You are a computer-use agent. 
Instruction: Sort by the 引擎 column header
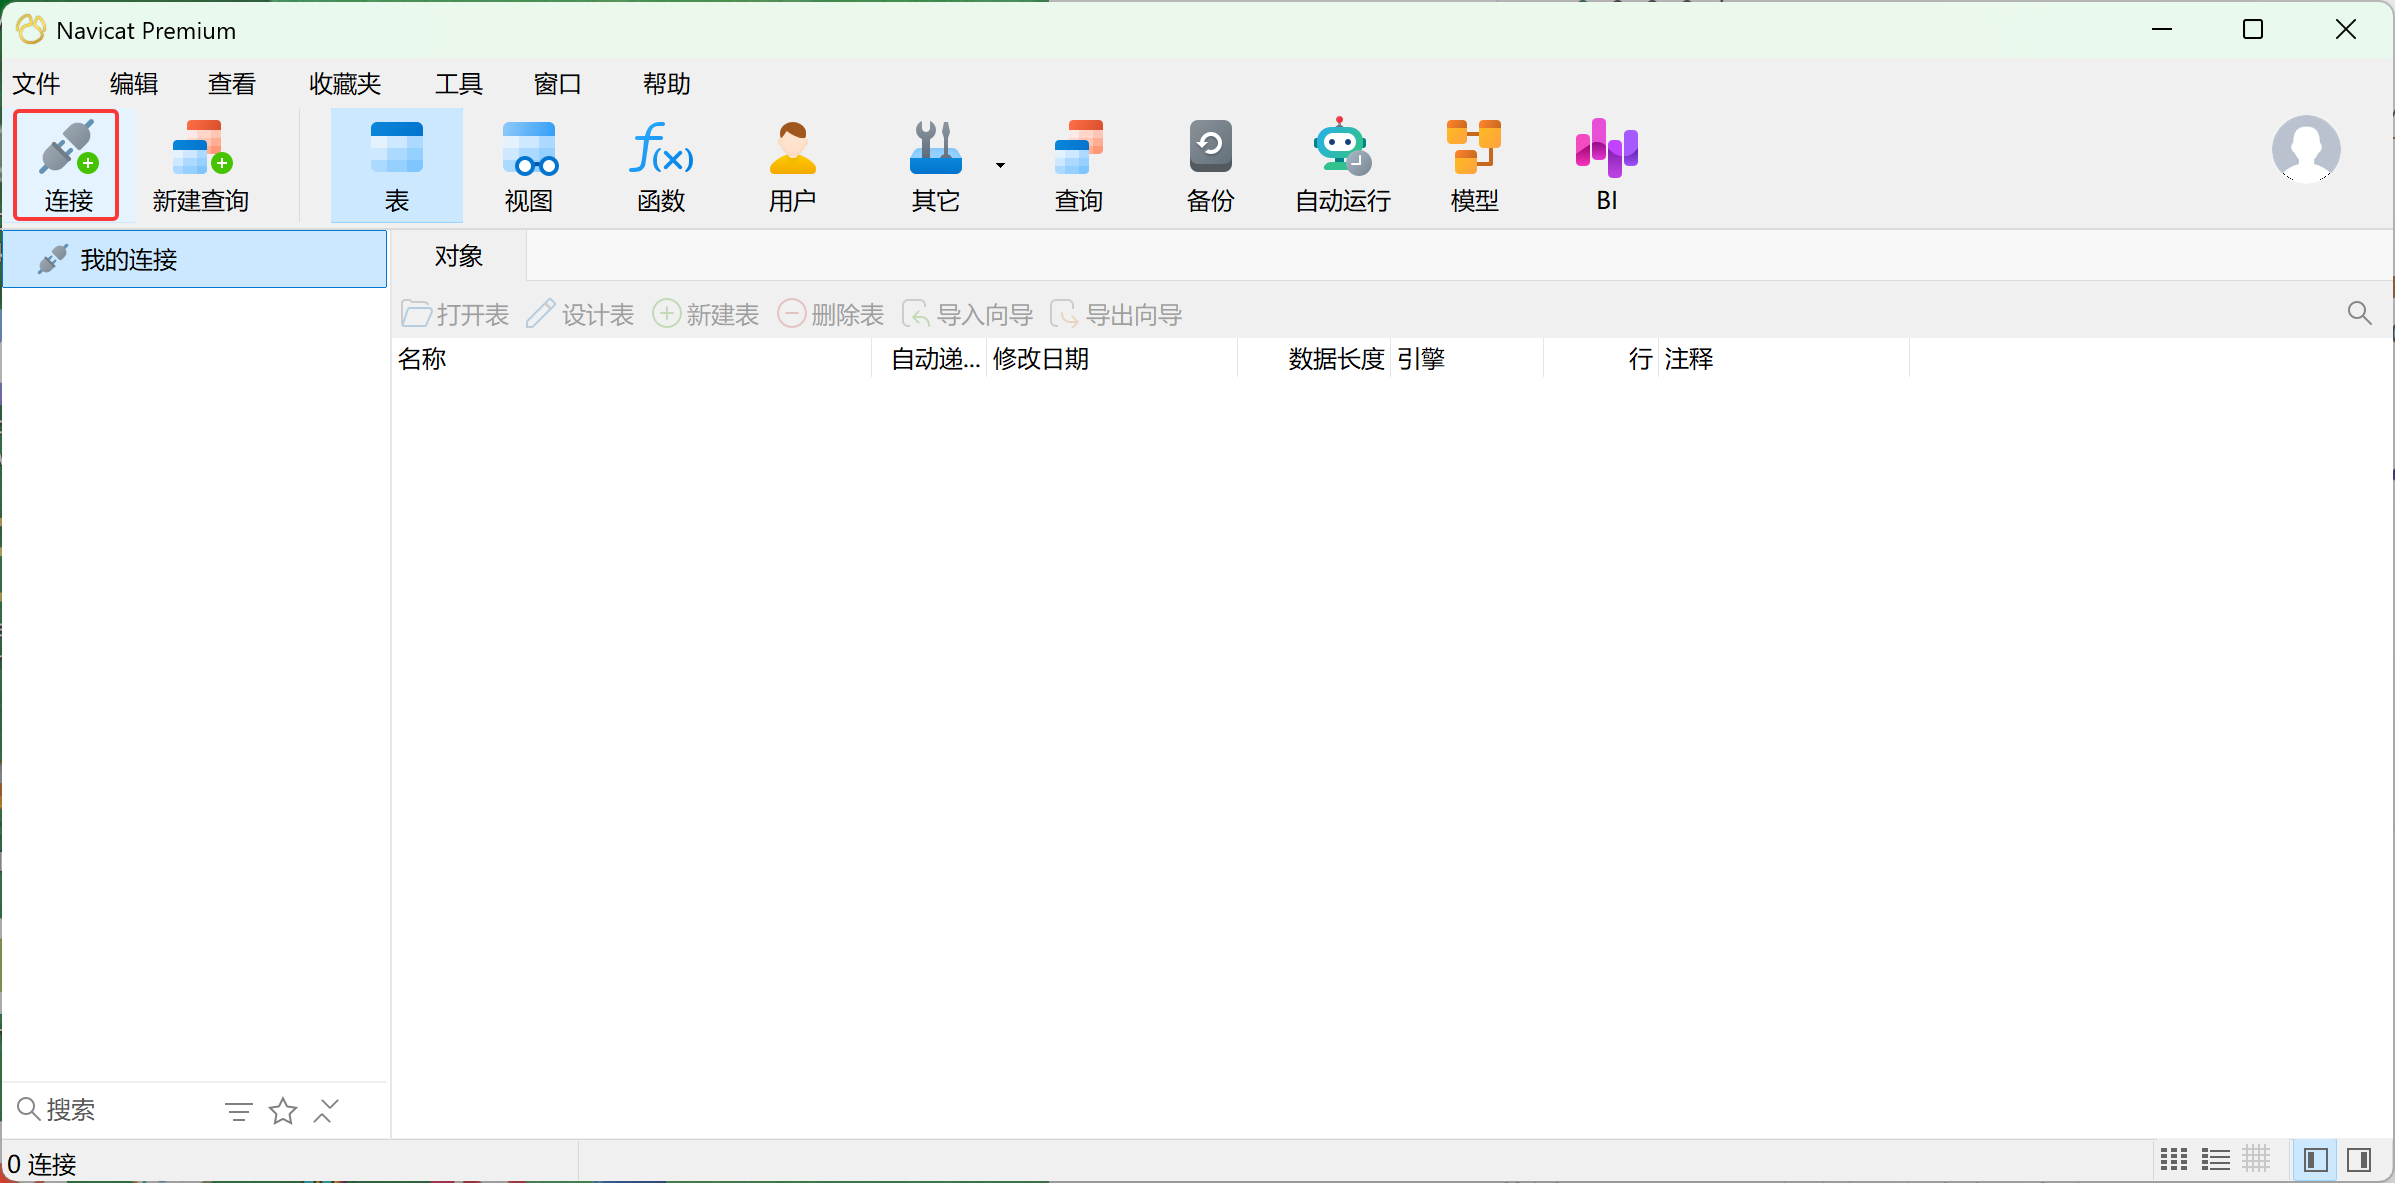1467,359
